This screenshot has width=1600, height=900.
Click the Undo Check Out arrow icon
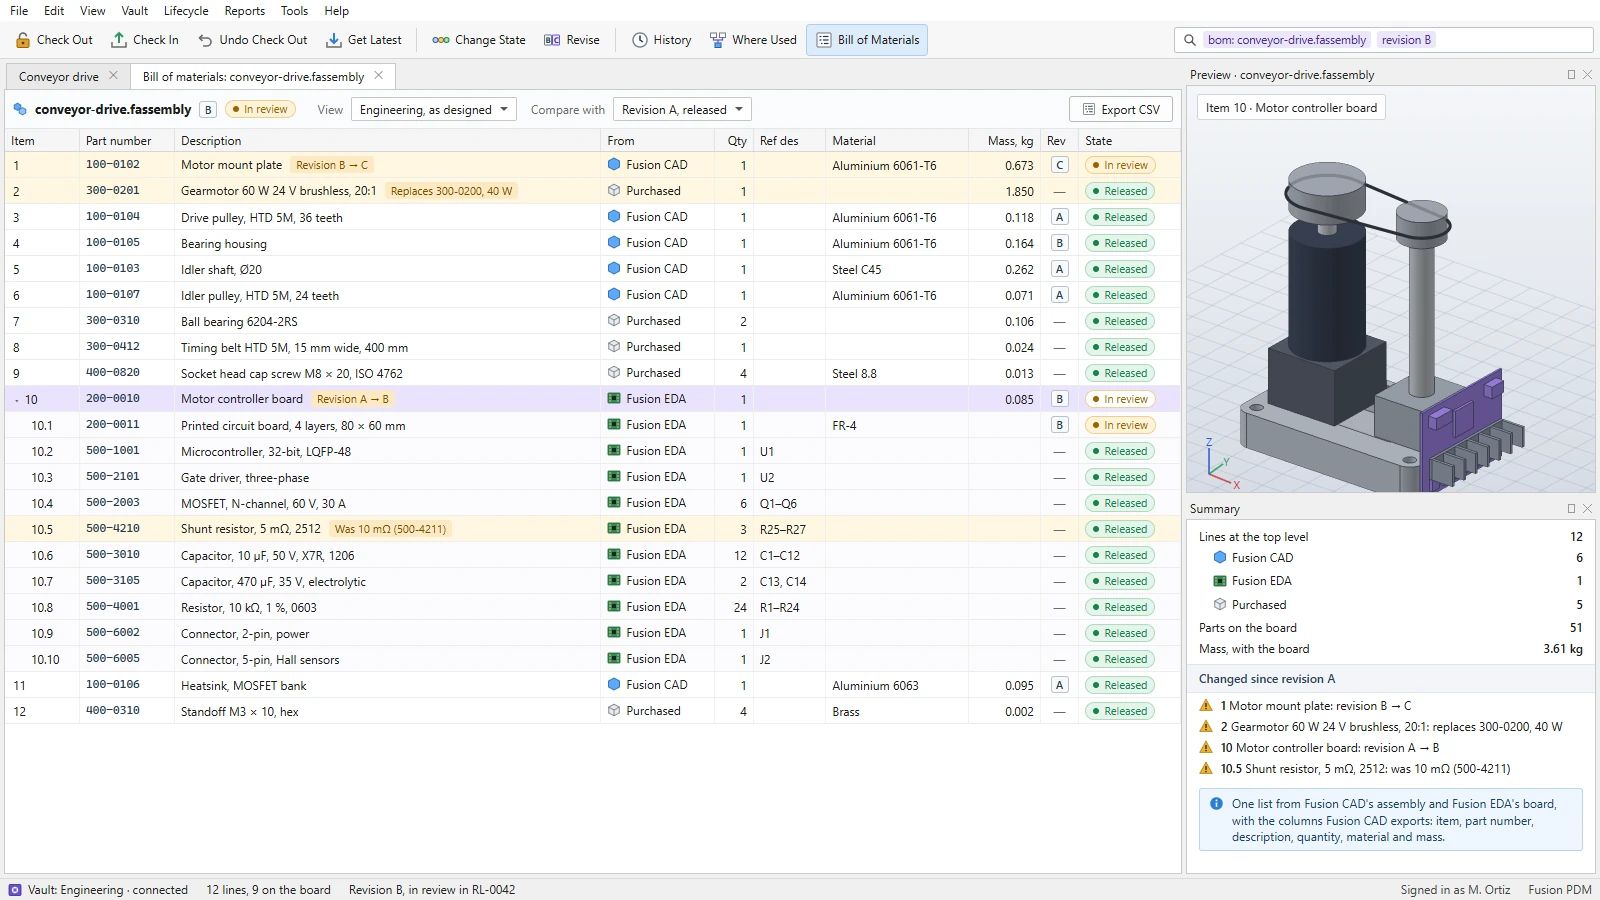click(x=205, y=40)
